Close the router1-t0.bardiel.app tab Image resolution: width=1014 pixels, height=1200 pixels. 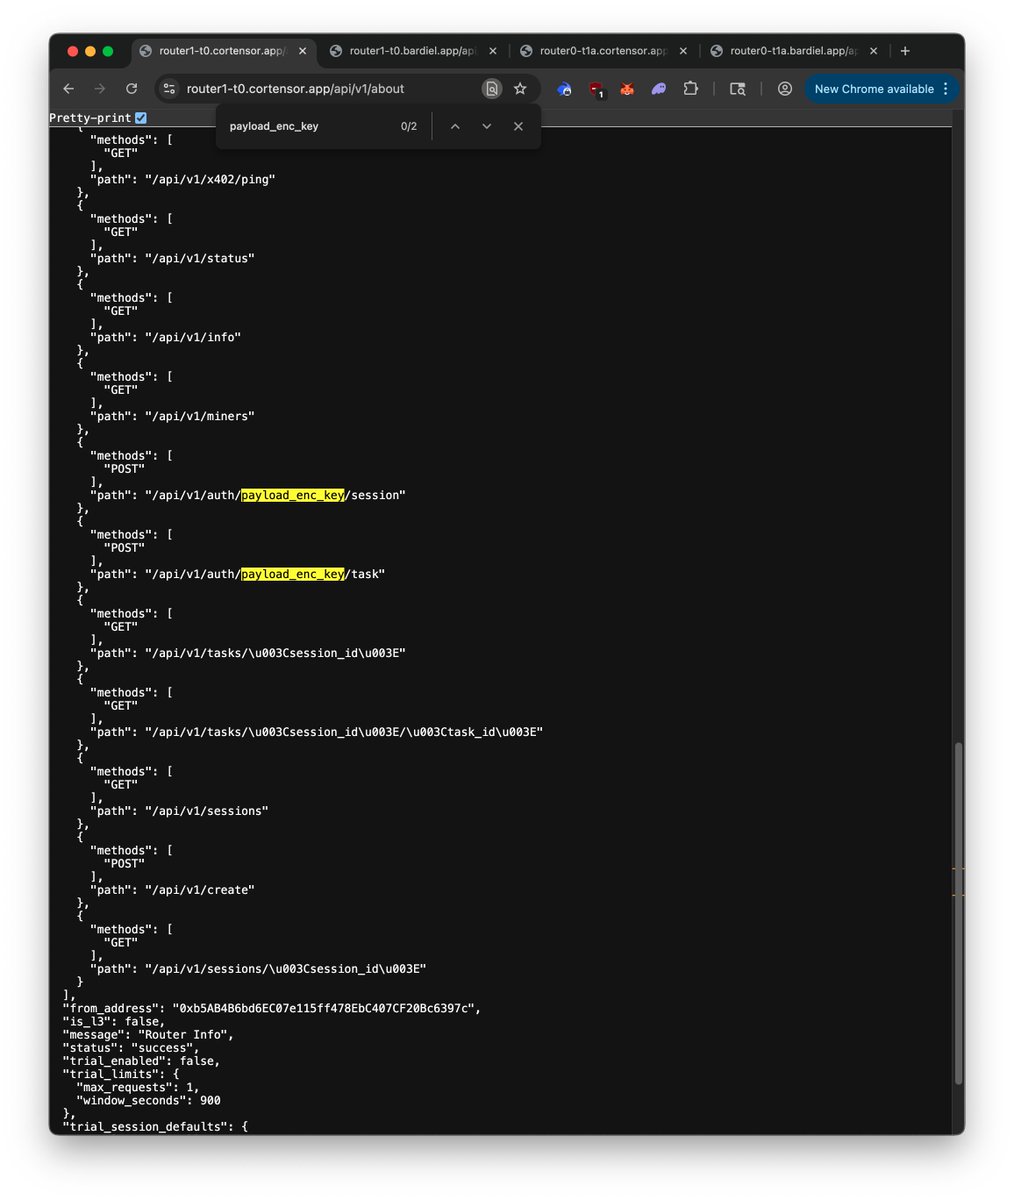pos(492,51)
